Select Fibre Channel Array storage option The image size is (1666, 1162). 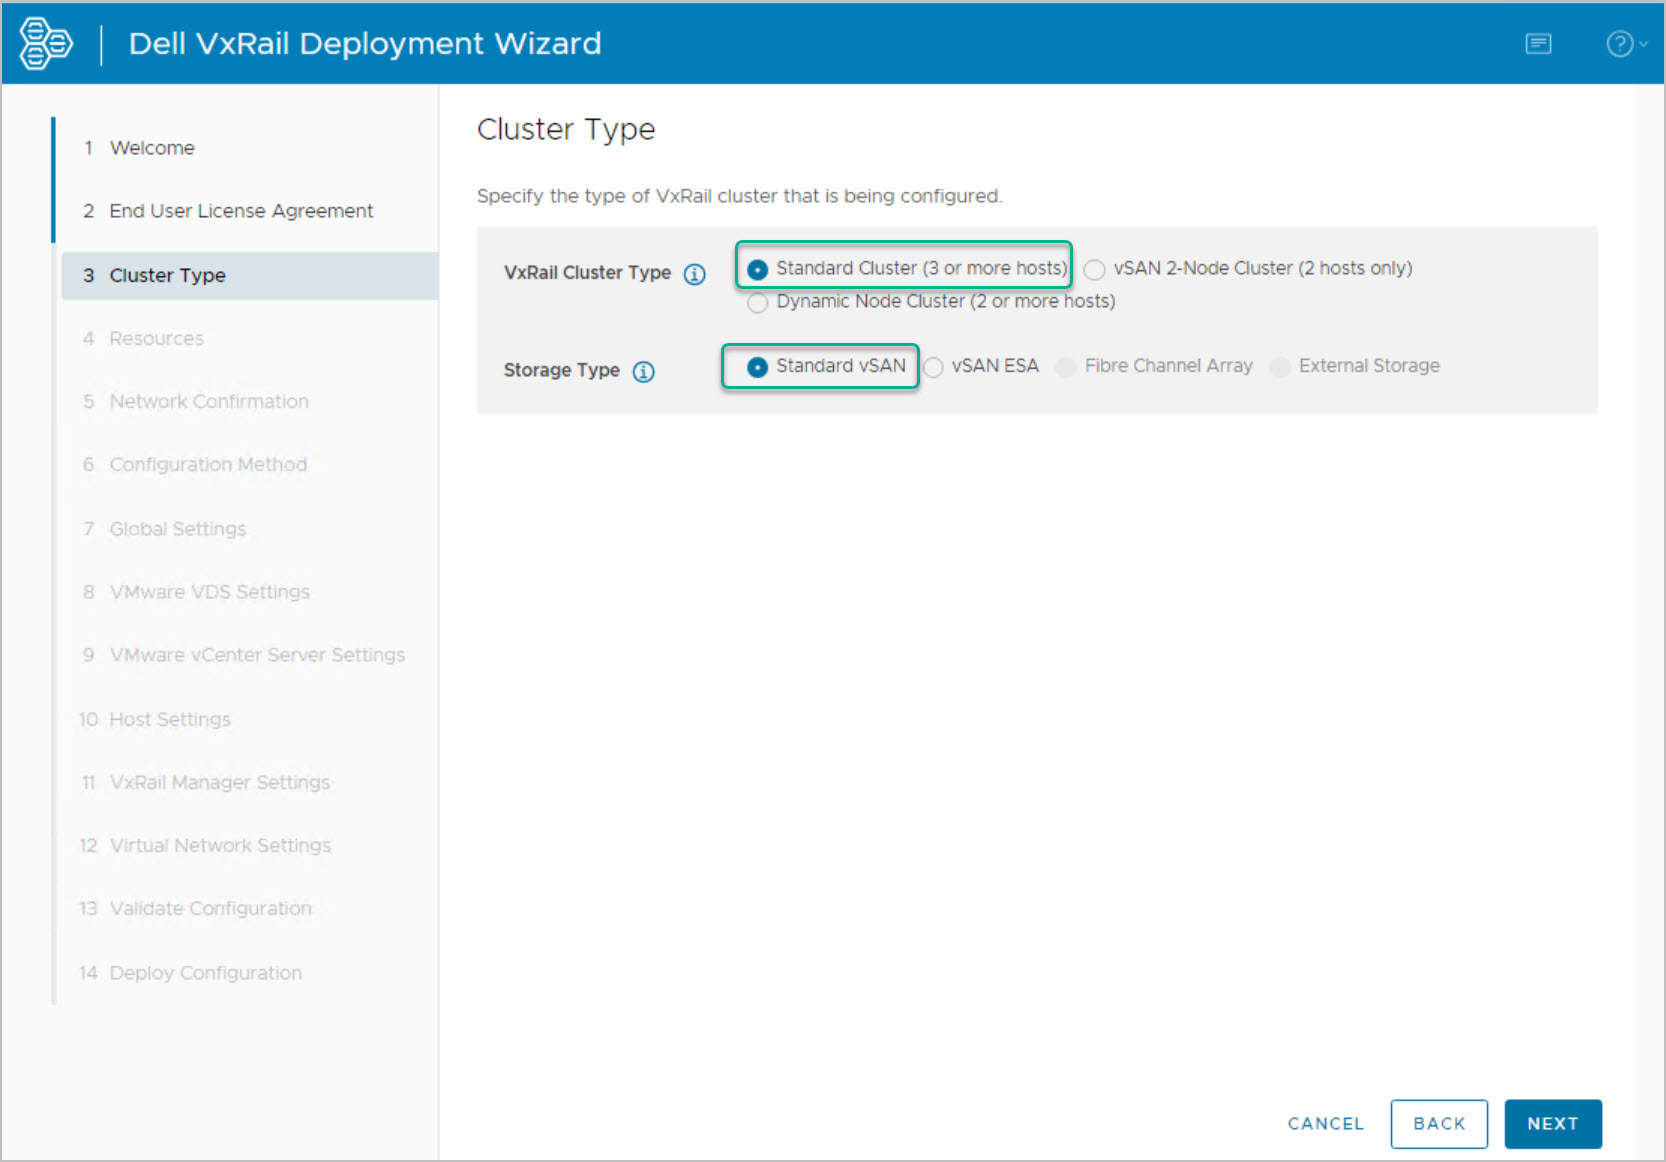tap(1066, 367)
